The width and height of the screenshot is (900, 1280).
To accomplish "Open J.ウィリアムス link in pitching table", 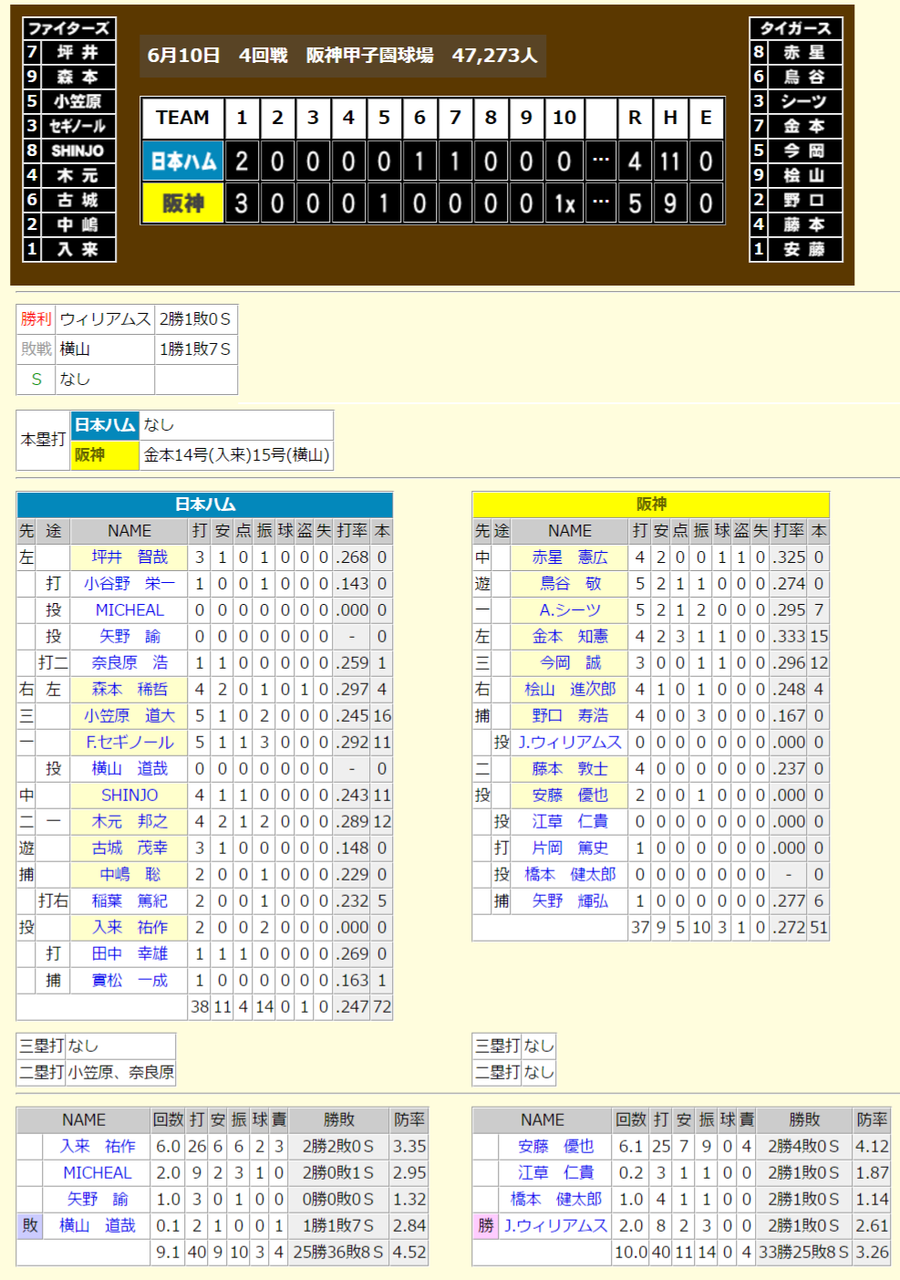I will pos(555,1225).
